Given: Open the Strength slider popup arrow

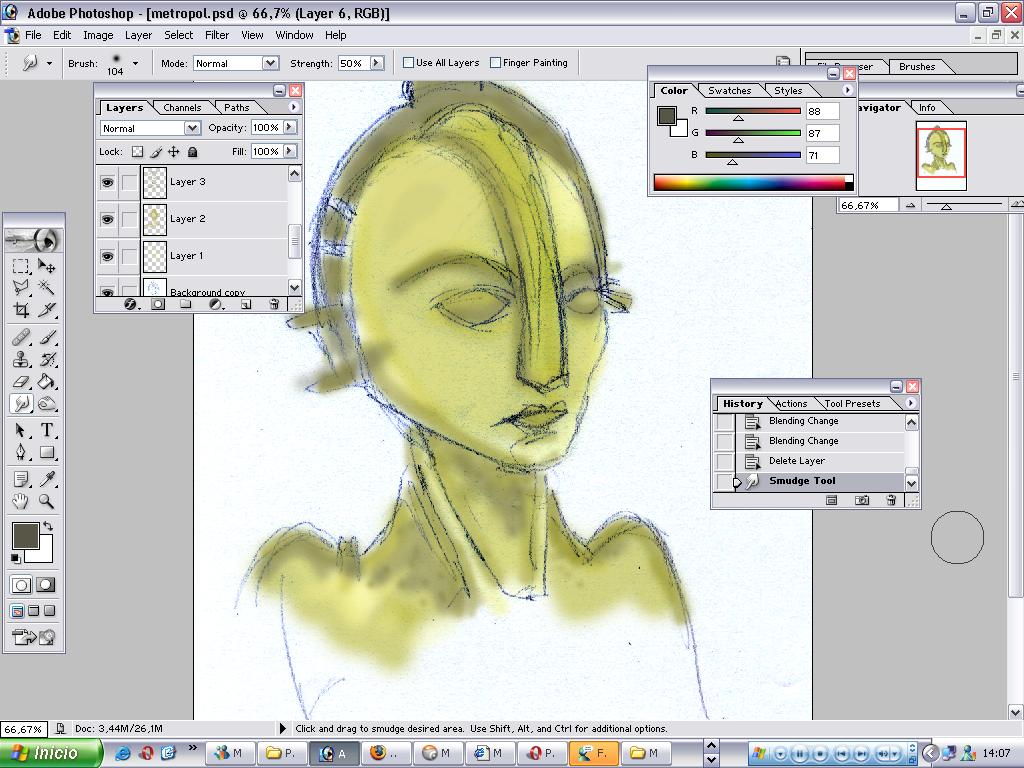Looking at the screenshot, I should point(377,63).
